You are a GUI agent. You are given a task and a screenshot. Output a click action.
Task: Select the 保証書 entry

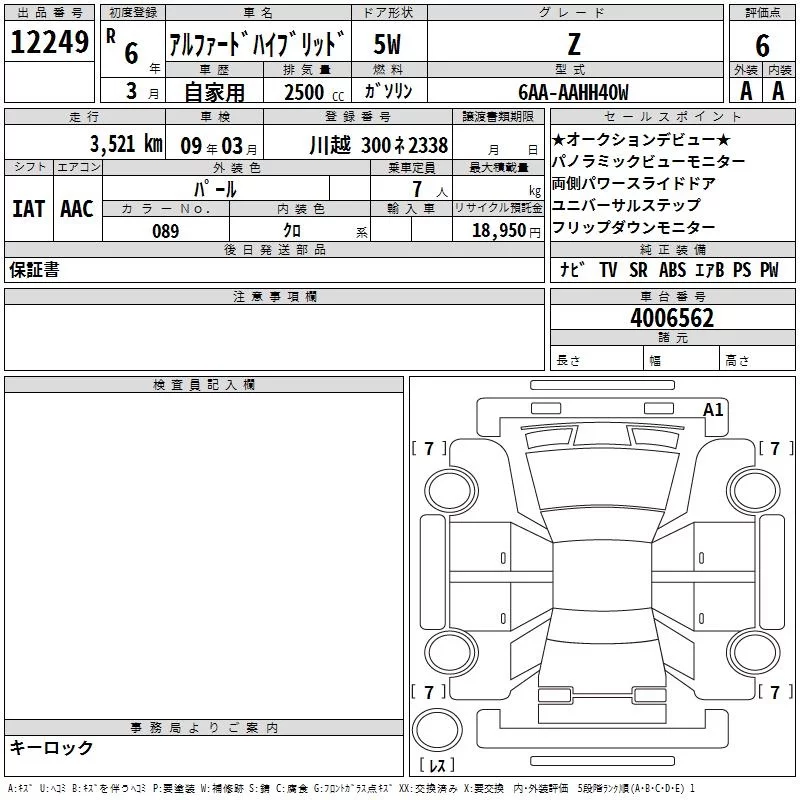click(x=34, y=269)
